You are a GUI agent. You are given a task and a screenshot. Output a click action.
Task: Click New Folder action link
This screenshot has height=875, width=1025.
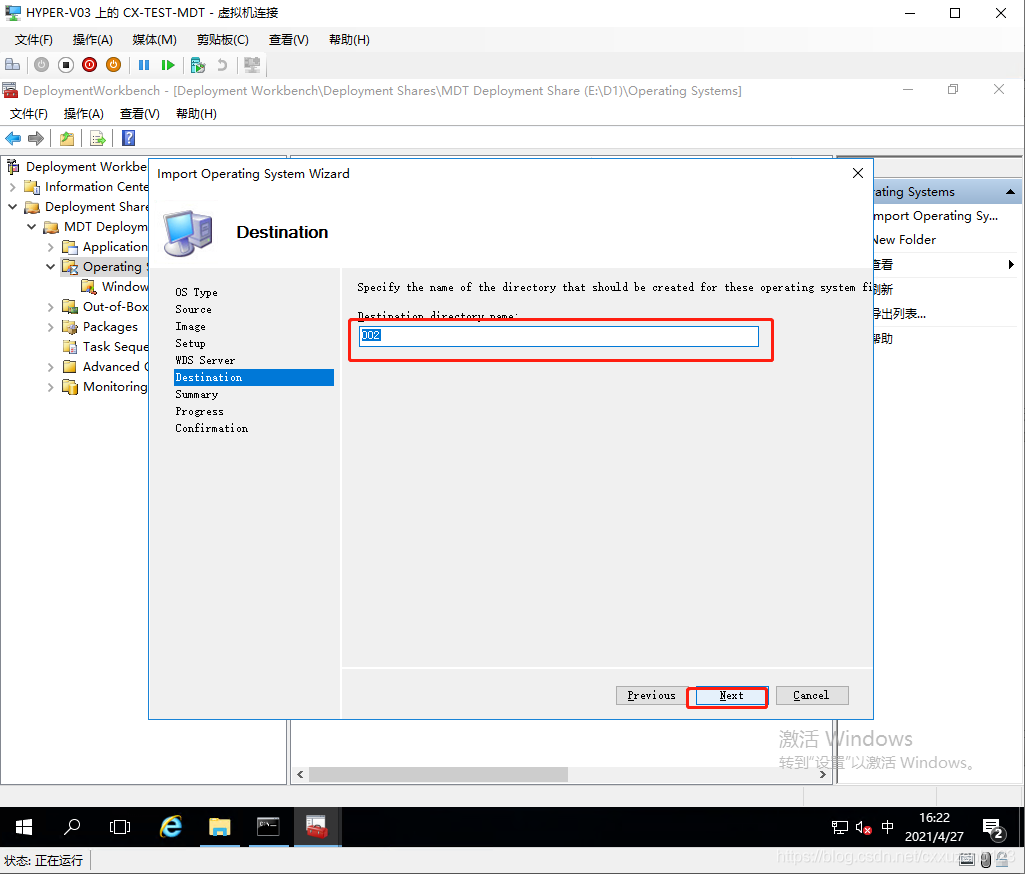[905, 240]
